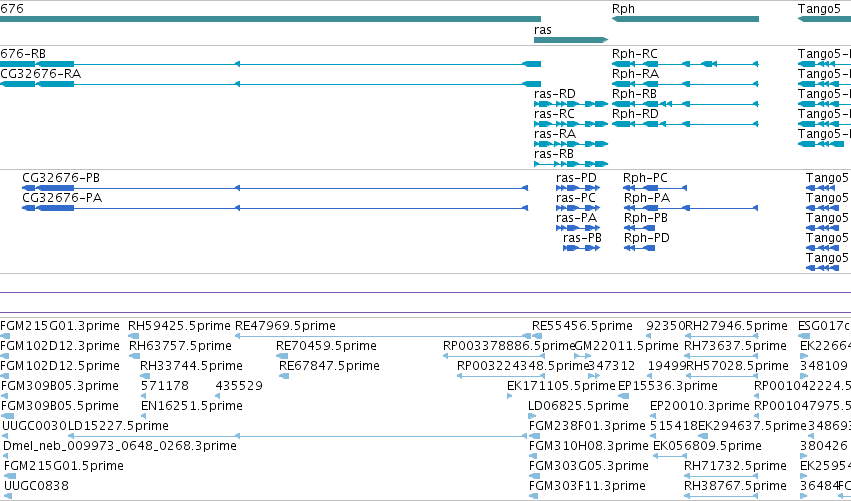Image resolution: width=851 pixels, height=501 pixels.
Task: Select the 676-RB transcript label
Action: click(23, 53)
